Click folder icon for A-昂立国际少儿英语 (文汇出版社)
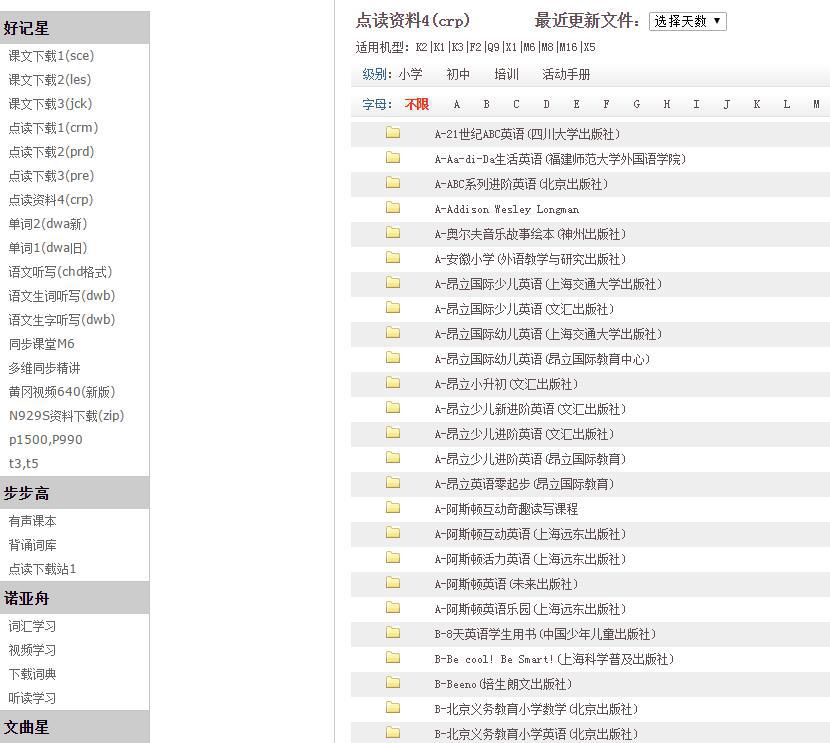Image resolution: width=830 pixels, height=743 pixels. (x=393, y=307)
